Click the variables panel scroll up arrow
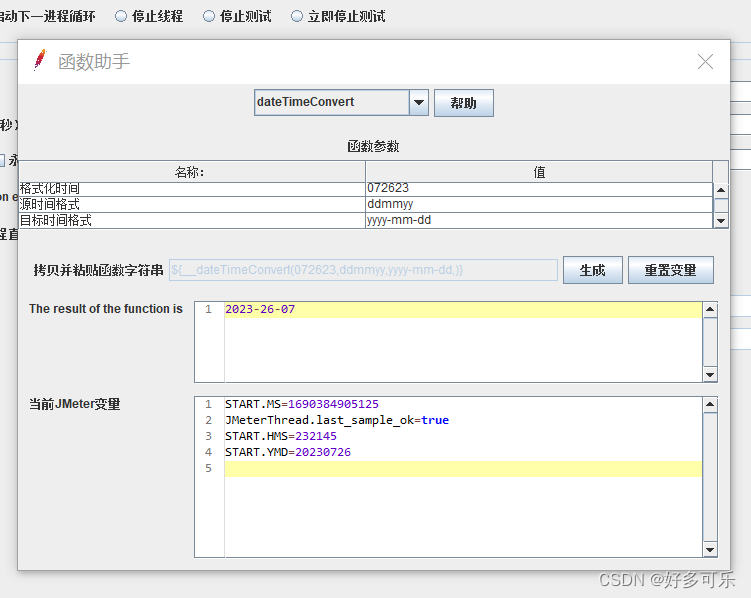The height and width of the screenshot is (598, 751). pyautogui.click(x=710, y=405)
